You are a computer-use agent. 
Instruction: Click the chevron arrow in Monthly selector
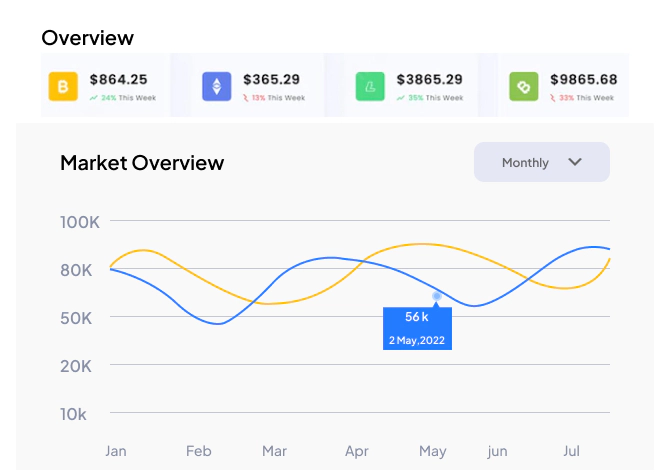[x=575, y=162]
